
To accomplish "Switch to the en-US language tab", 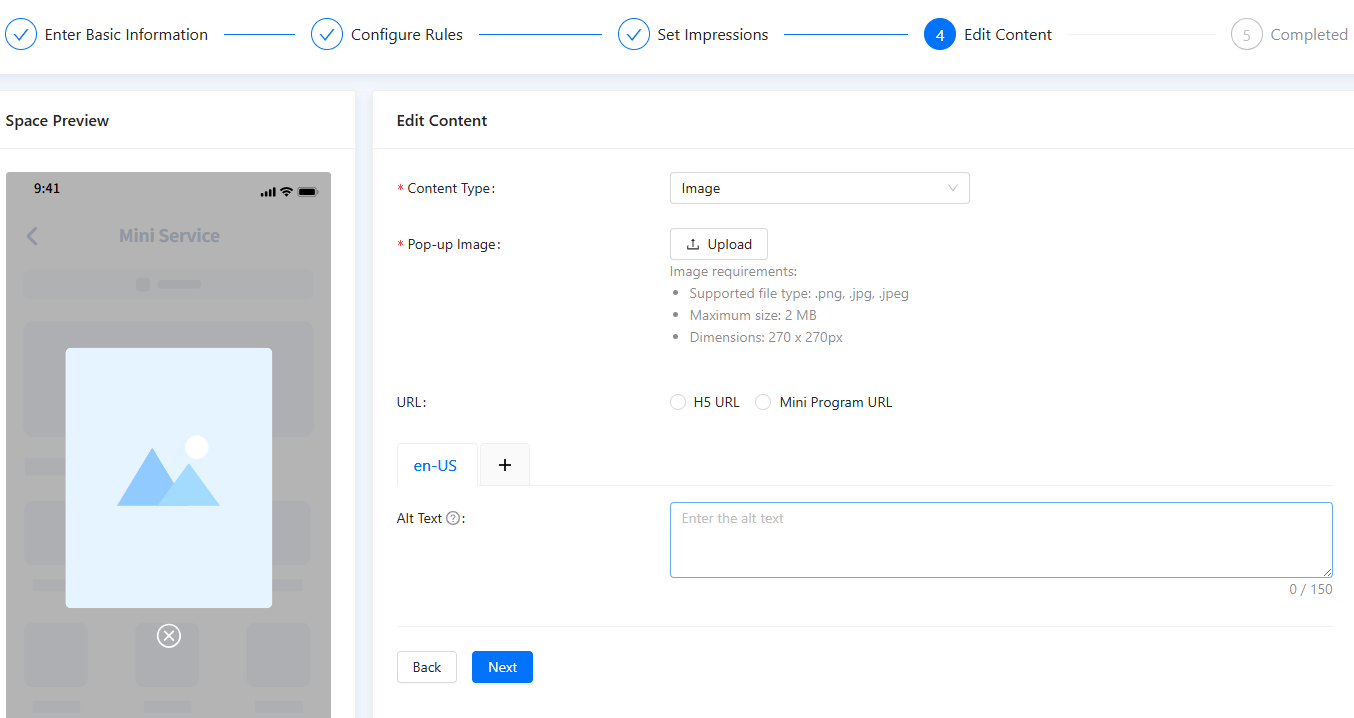I will 435,465.
